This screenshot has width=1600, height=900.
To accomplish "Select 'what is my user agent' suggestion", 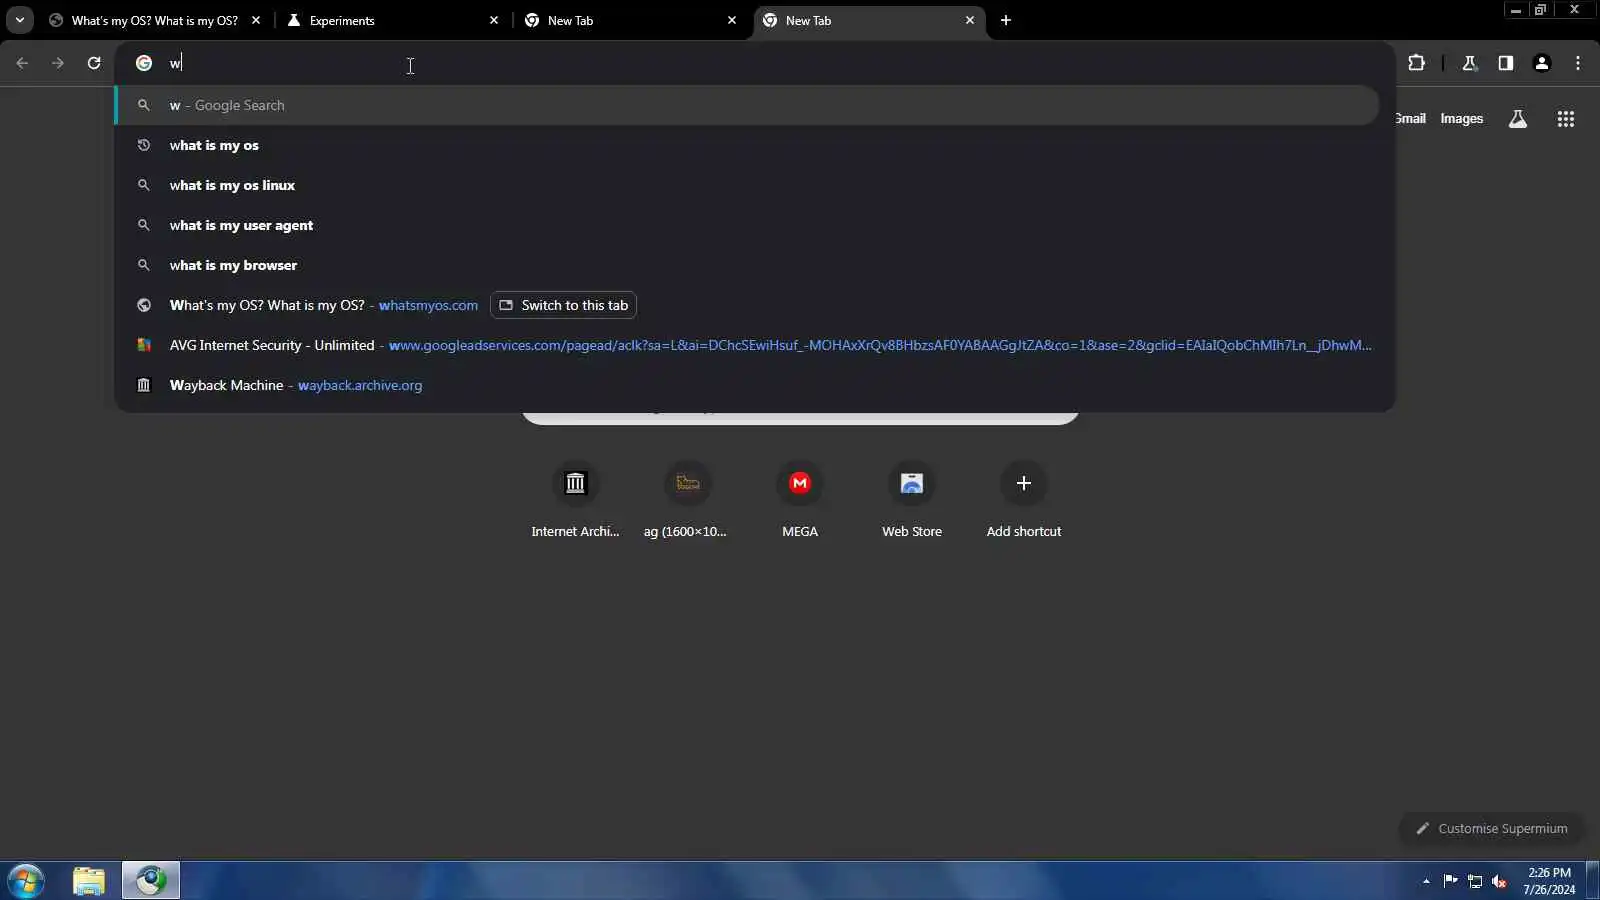I will point(747,225).
